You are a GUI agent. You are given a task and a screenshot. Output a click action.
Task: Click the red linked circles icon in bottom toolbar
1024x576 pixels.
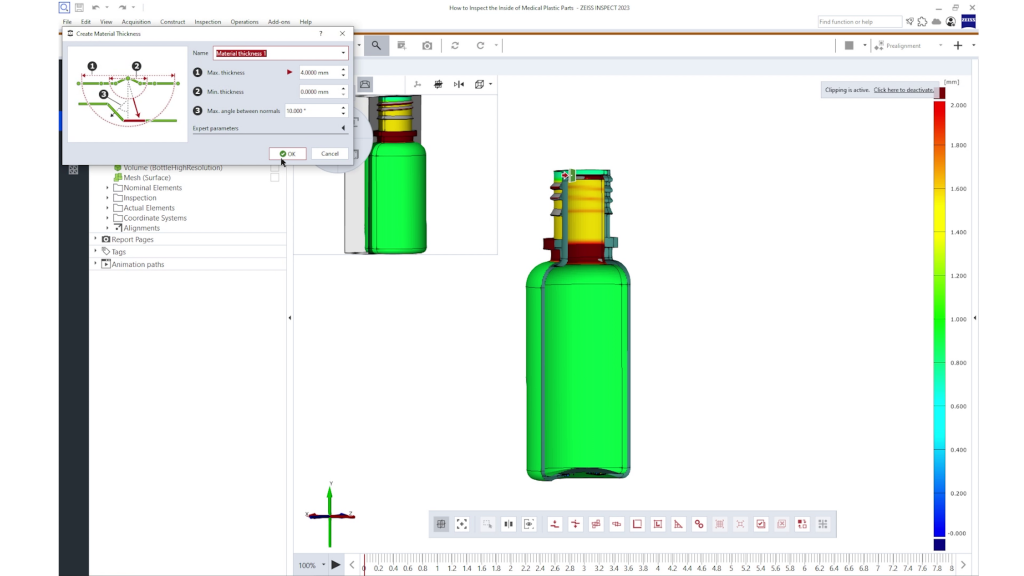coord(699,524)
